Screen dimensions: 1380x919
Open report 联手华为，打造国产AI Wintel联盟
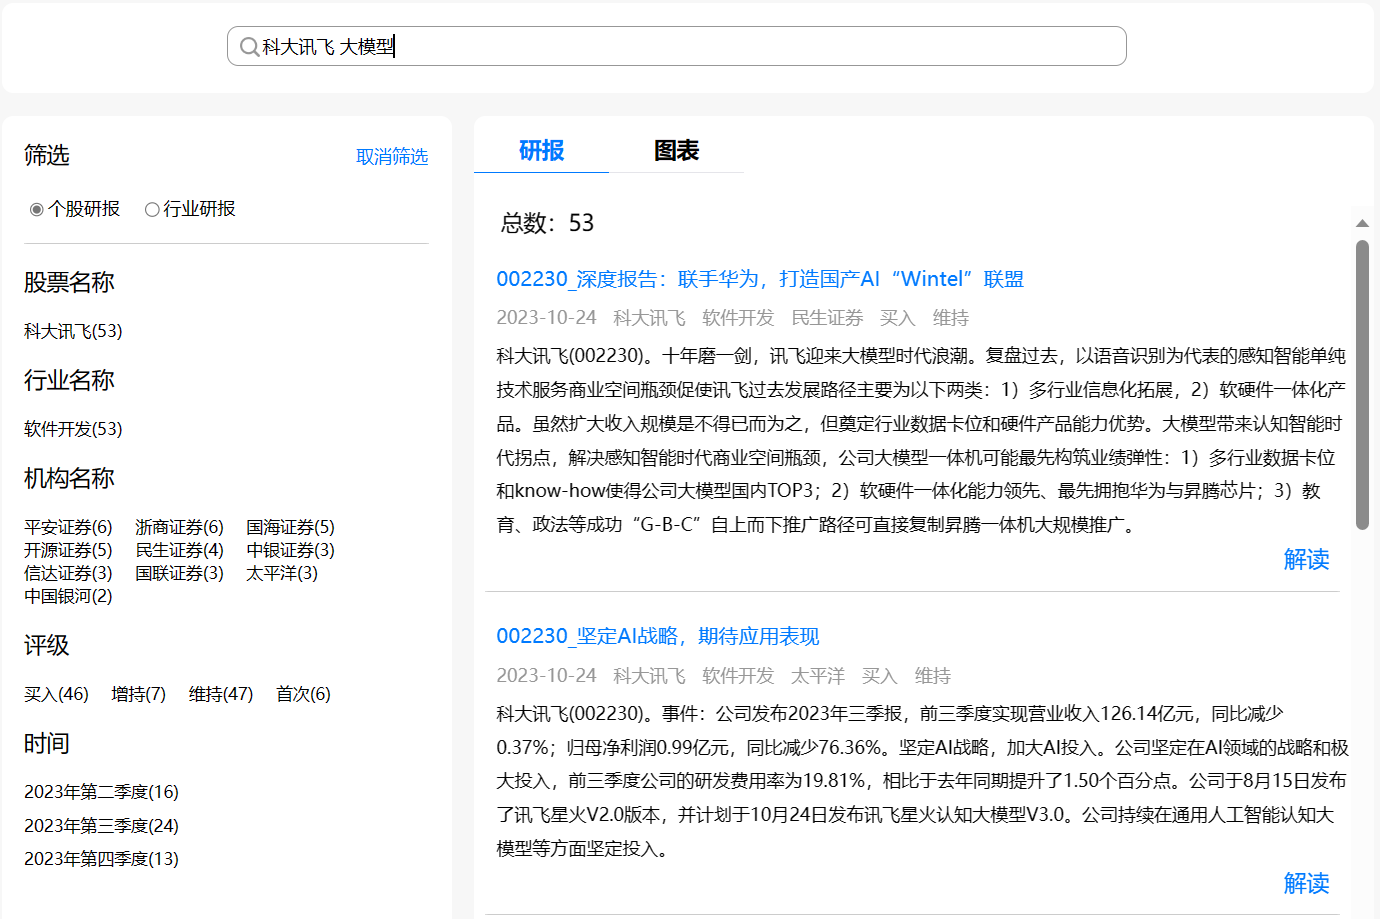click(x=760, y=279)
